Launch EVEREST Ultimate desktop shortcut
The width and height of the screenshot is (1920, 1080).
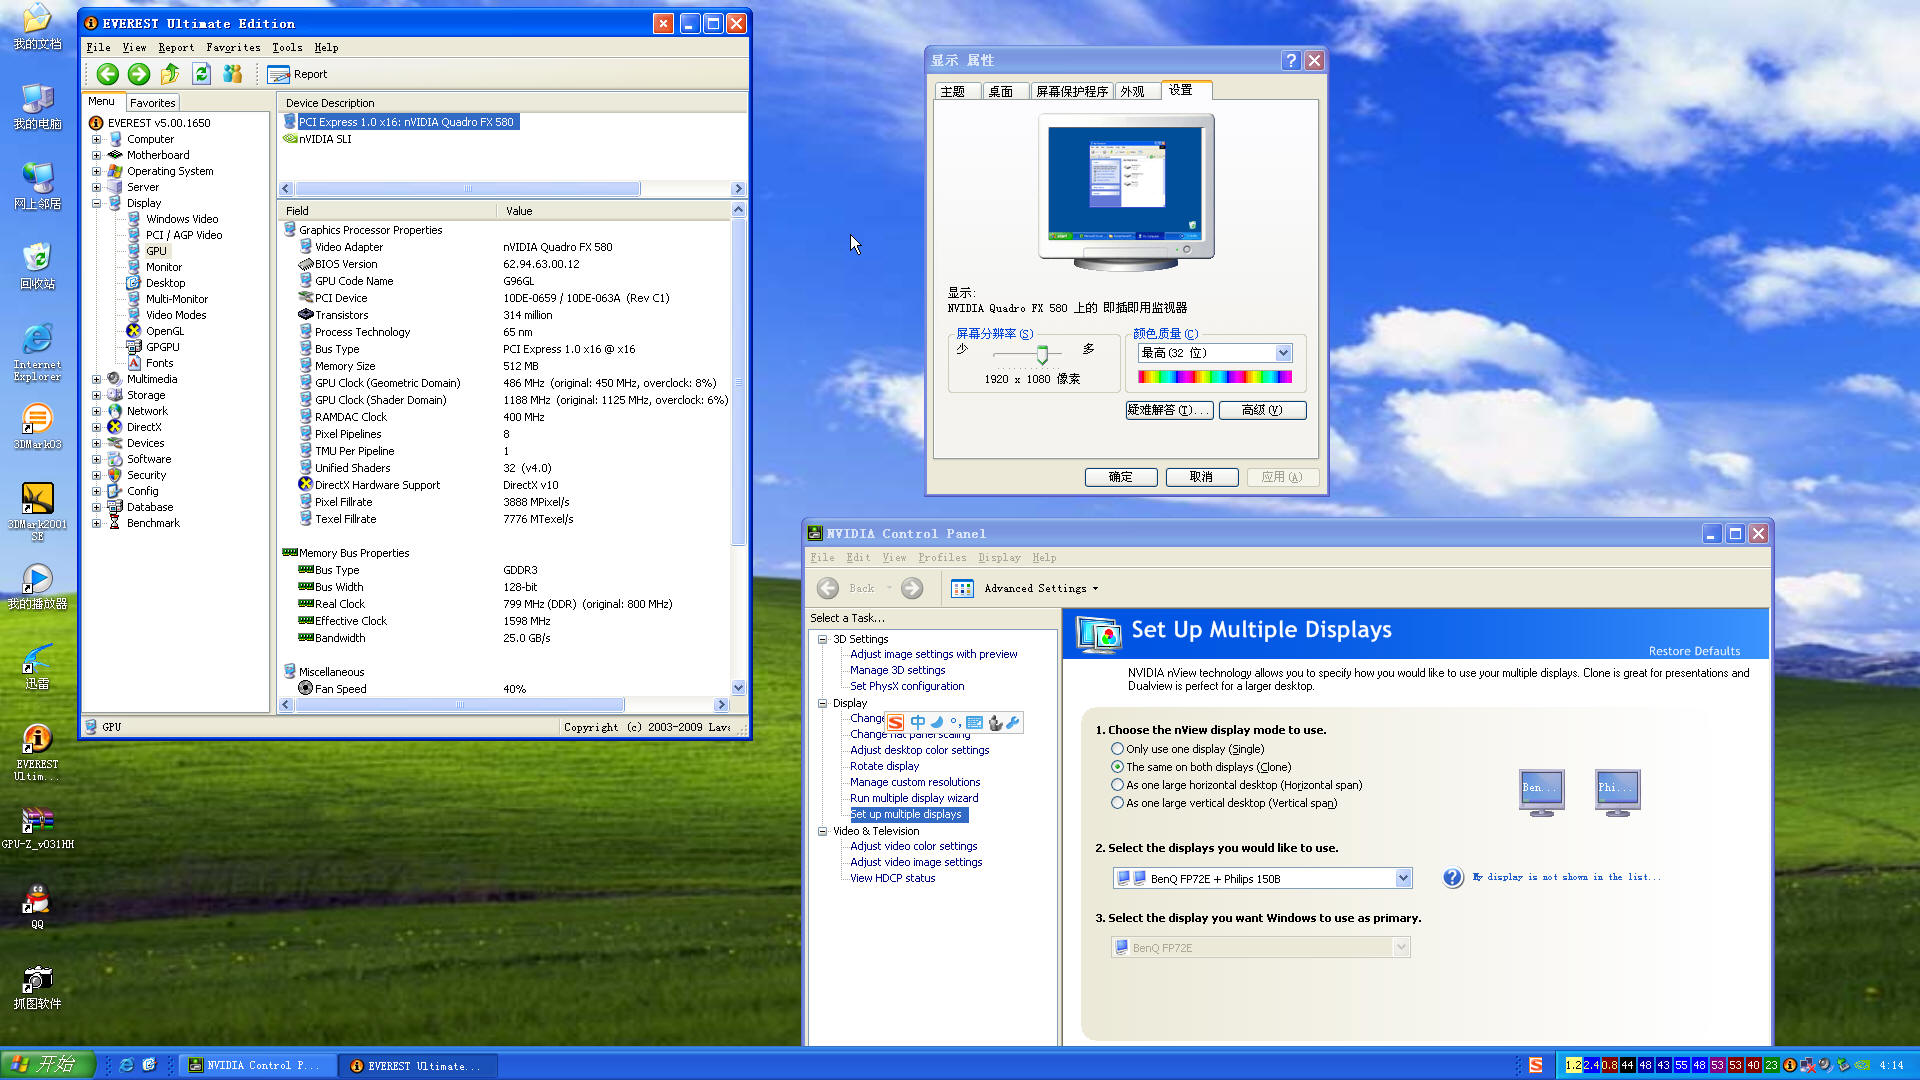point(37,752)
